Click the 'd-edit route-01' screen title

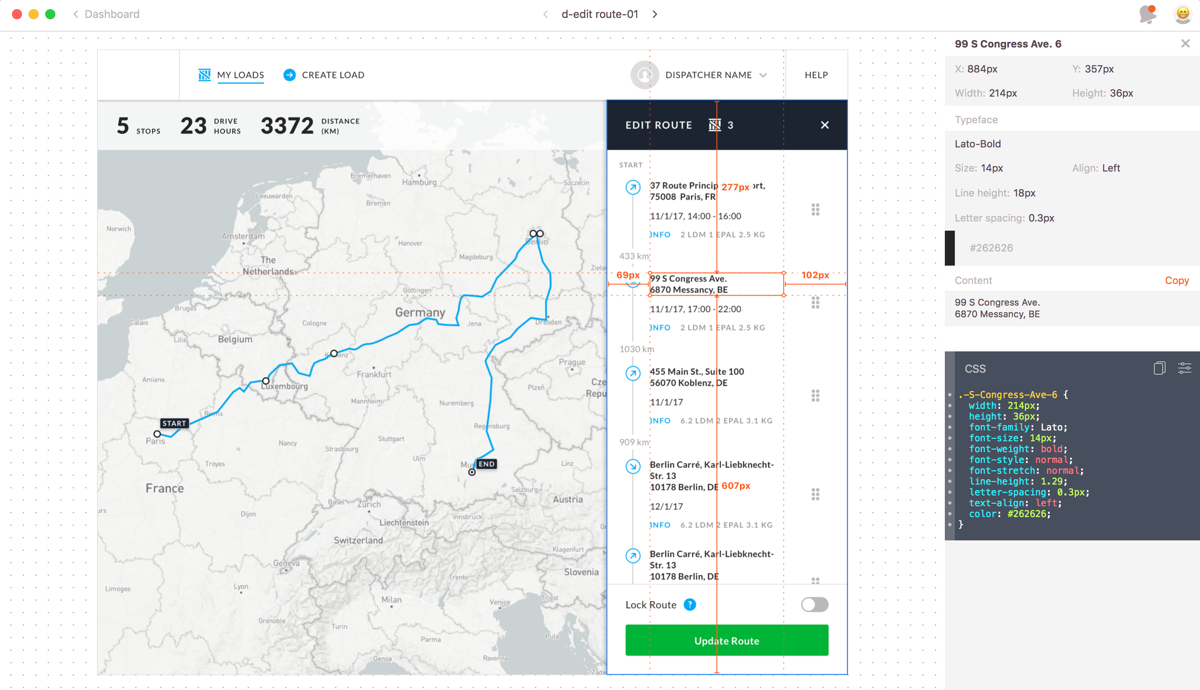600,14
